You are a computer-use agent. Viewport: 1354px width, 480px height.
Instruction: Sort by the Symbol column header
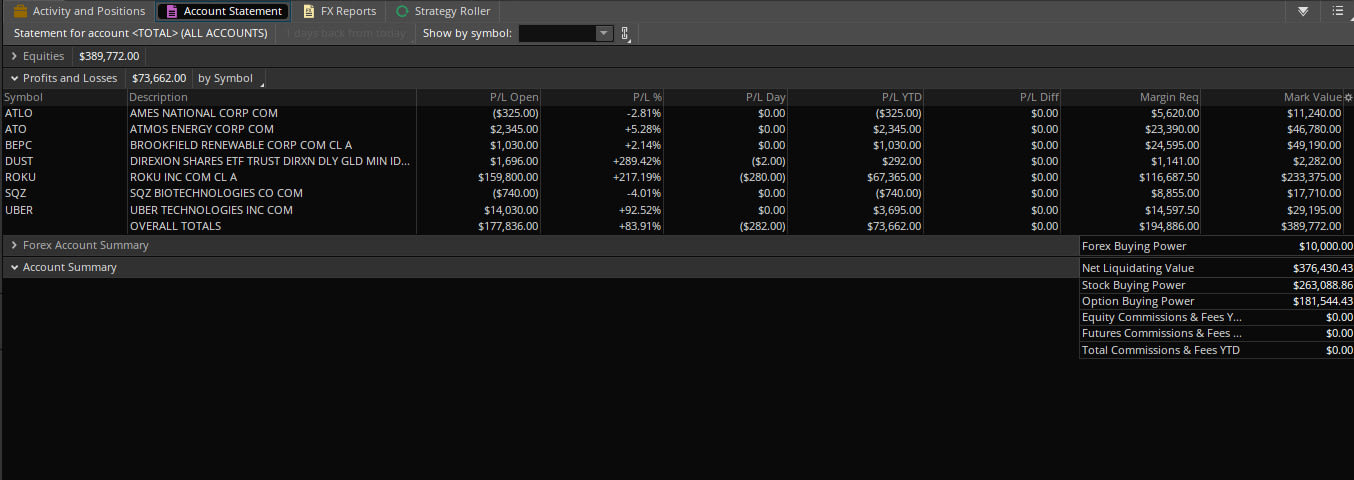[x=64, y=97]
